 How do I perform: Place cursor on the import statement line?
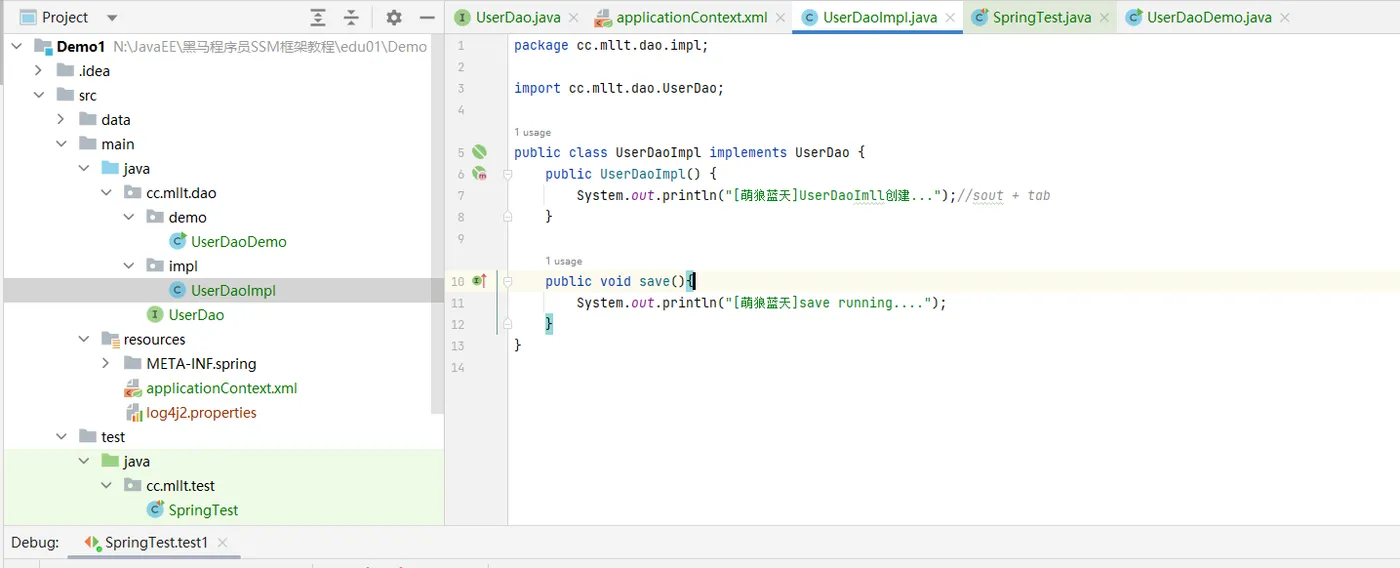pos(618,88)
